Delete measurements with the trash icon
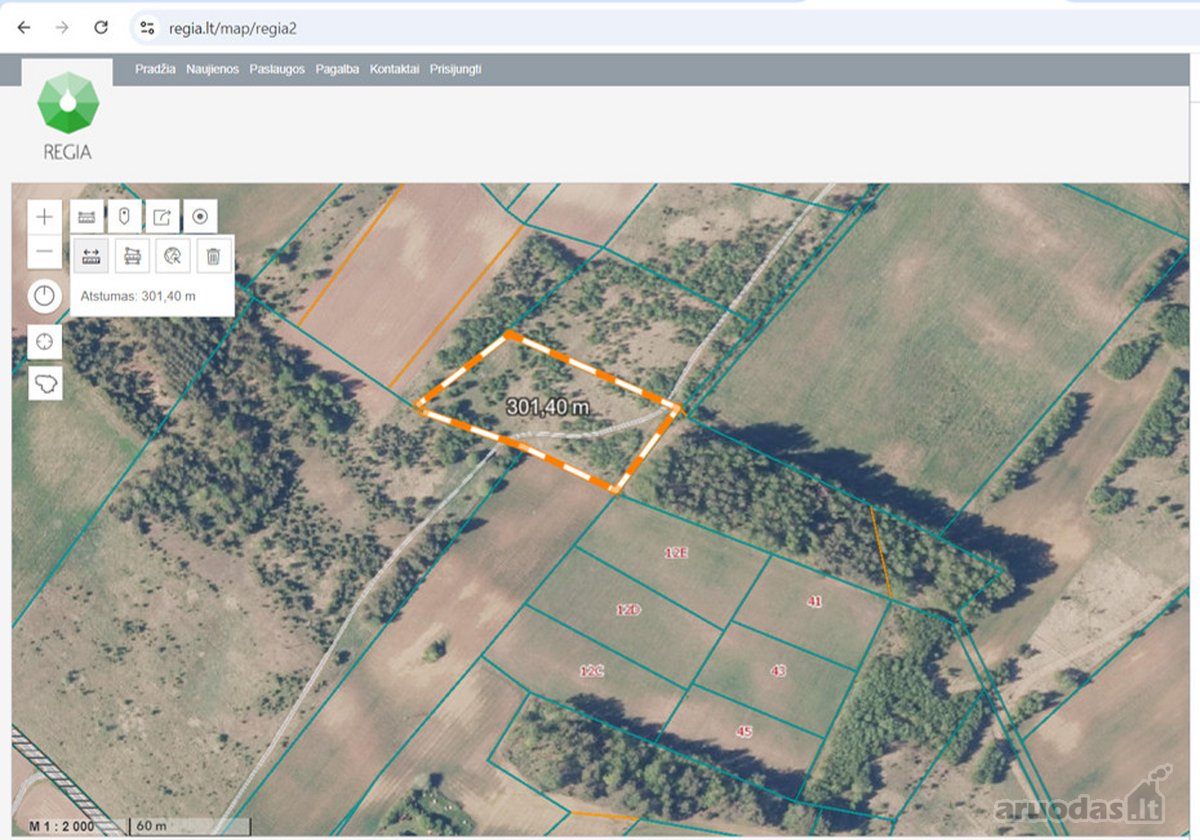 [214, 255]
